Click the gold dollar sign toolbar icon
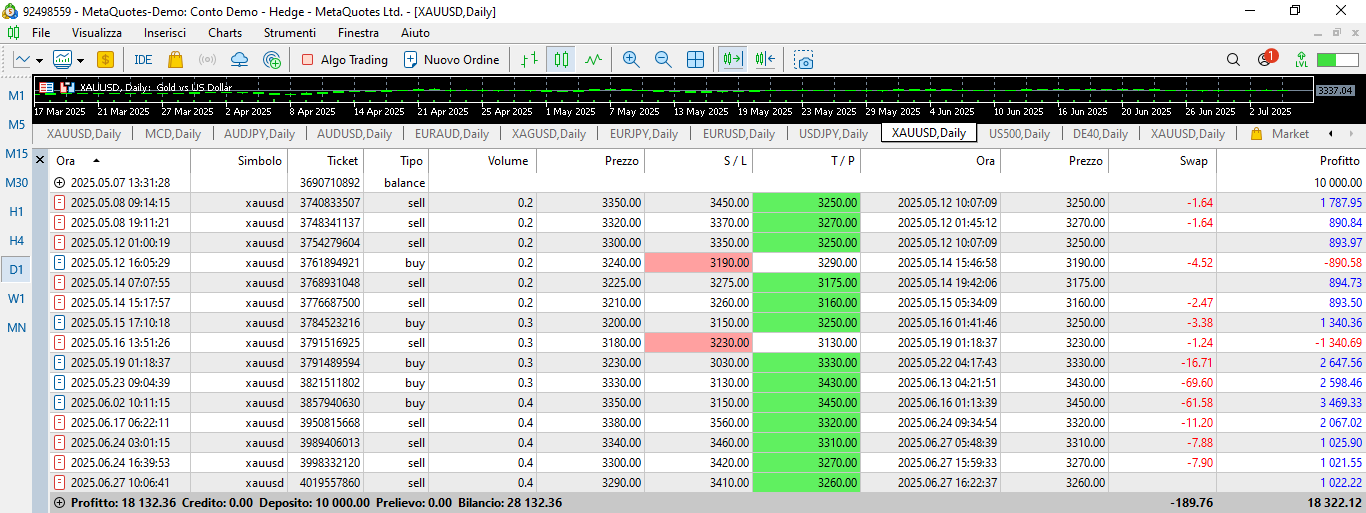The image size is (1366, 513). (x=105, y=60)
